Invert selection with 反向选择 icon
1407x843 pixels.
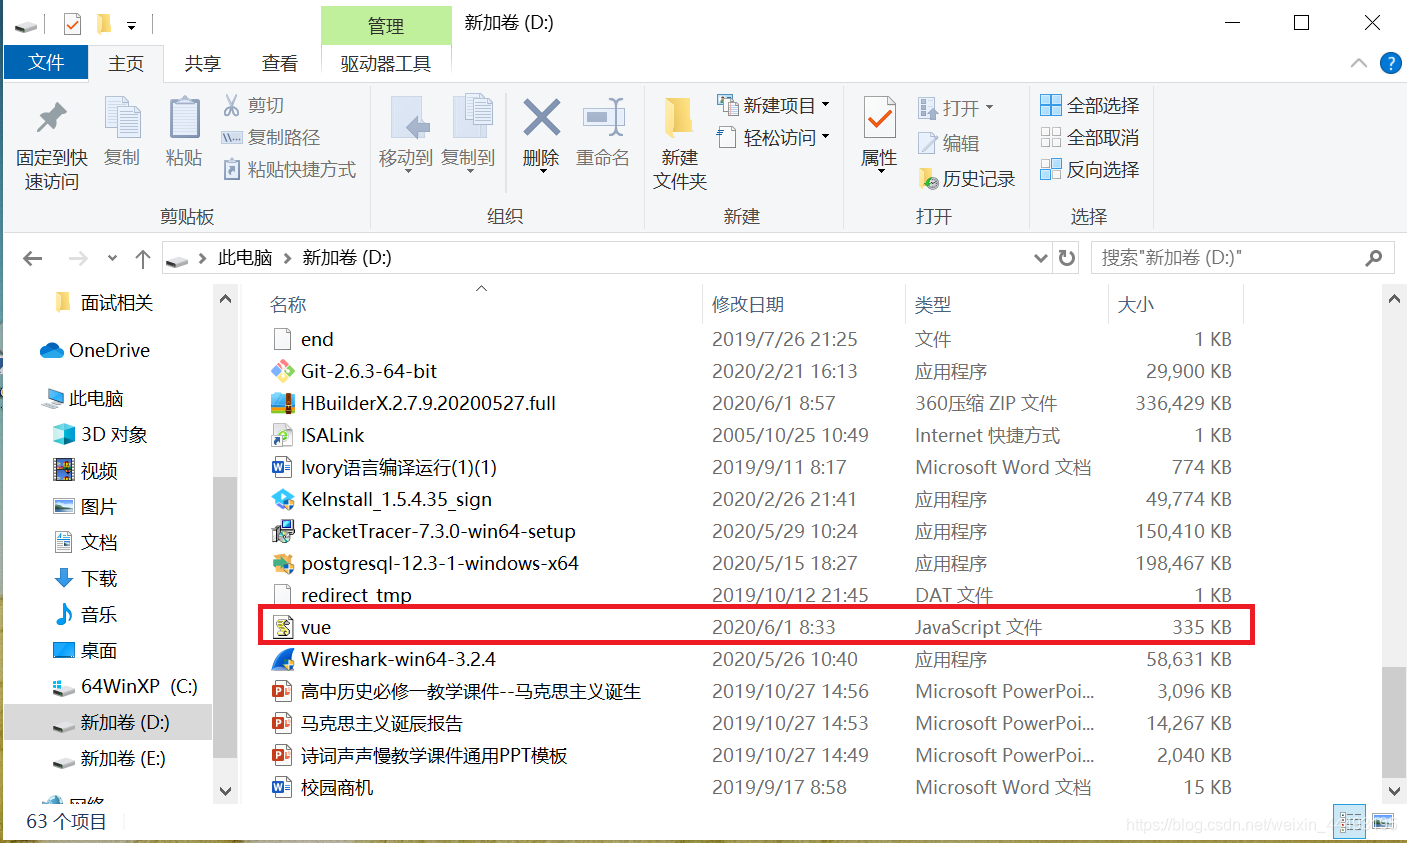pyautogui.click(x=1051, y=169)
